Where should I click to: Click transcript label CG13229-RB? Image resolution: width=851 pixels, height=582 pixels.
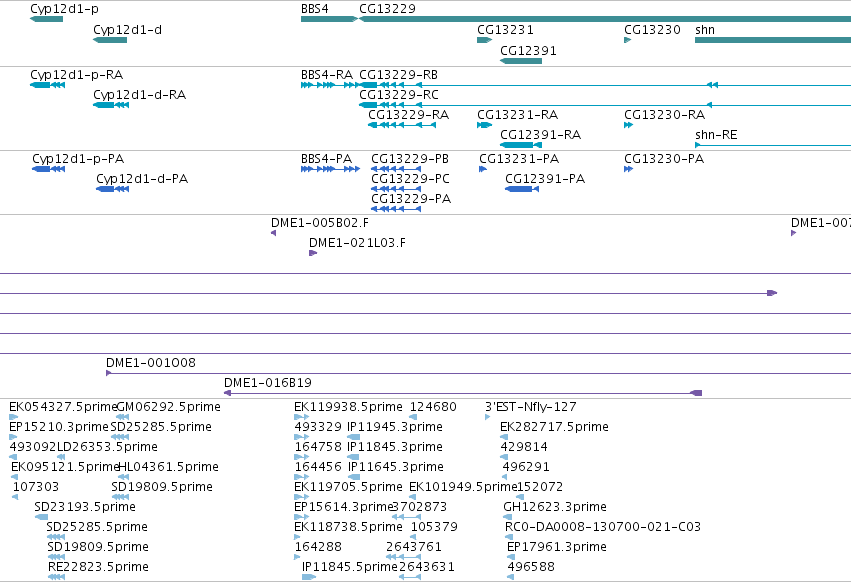398,75
